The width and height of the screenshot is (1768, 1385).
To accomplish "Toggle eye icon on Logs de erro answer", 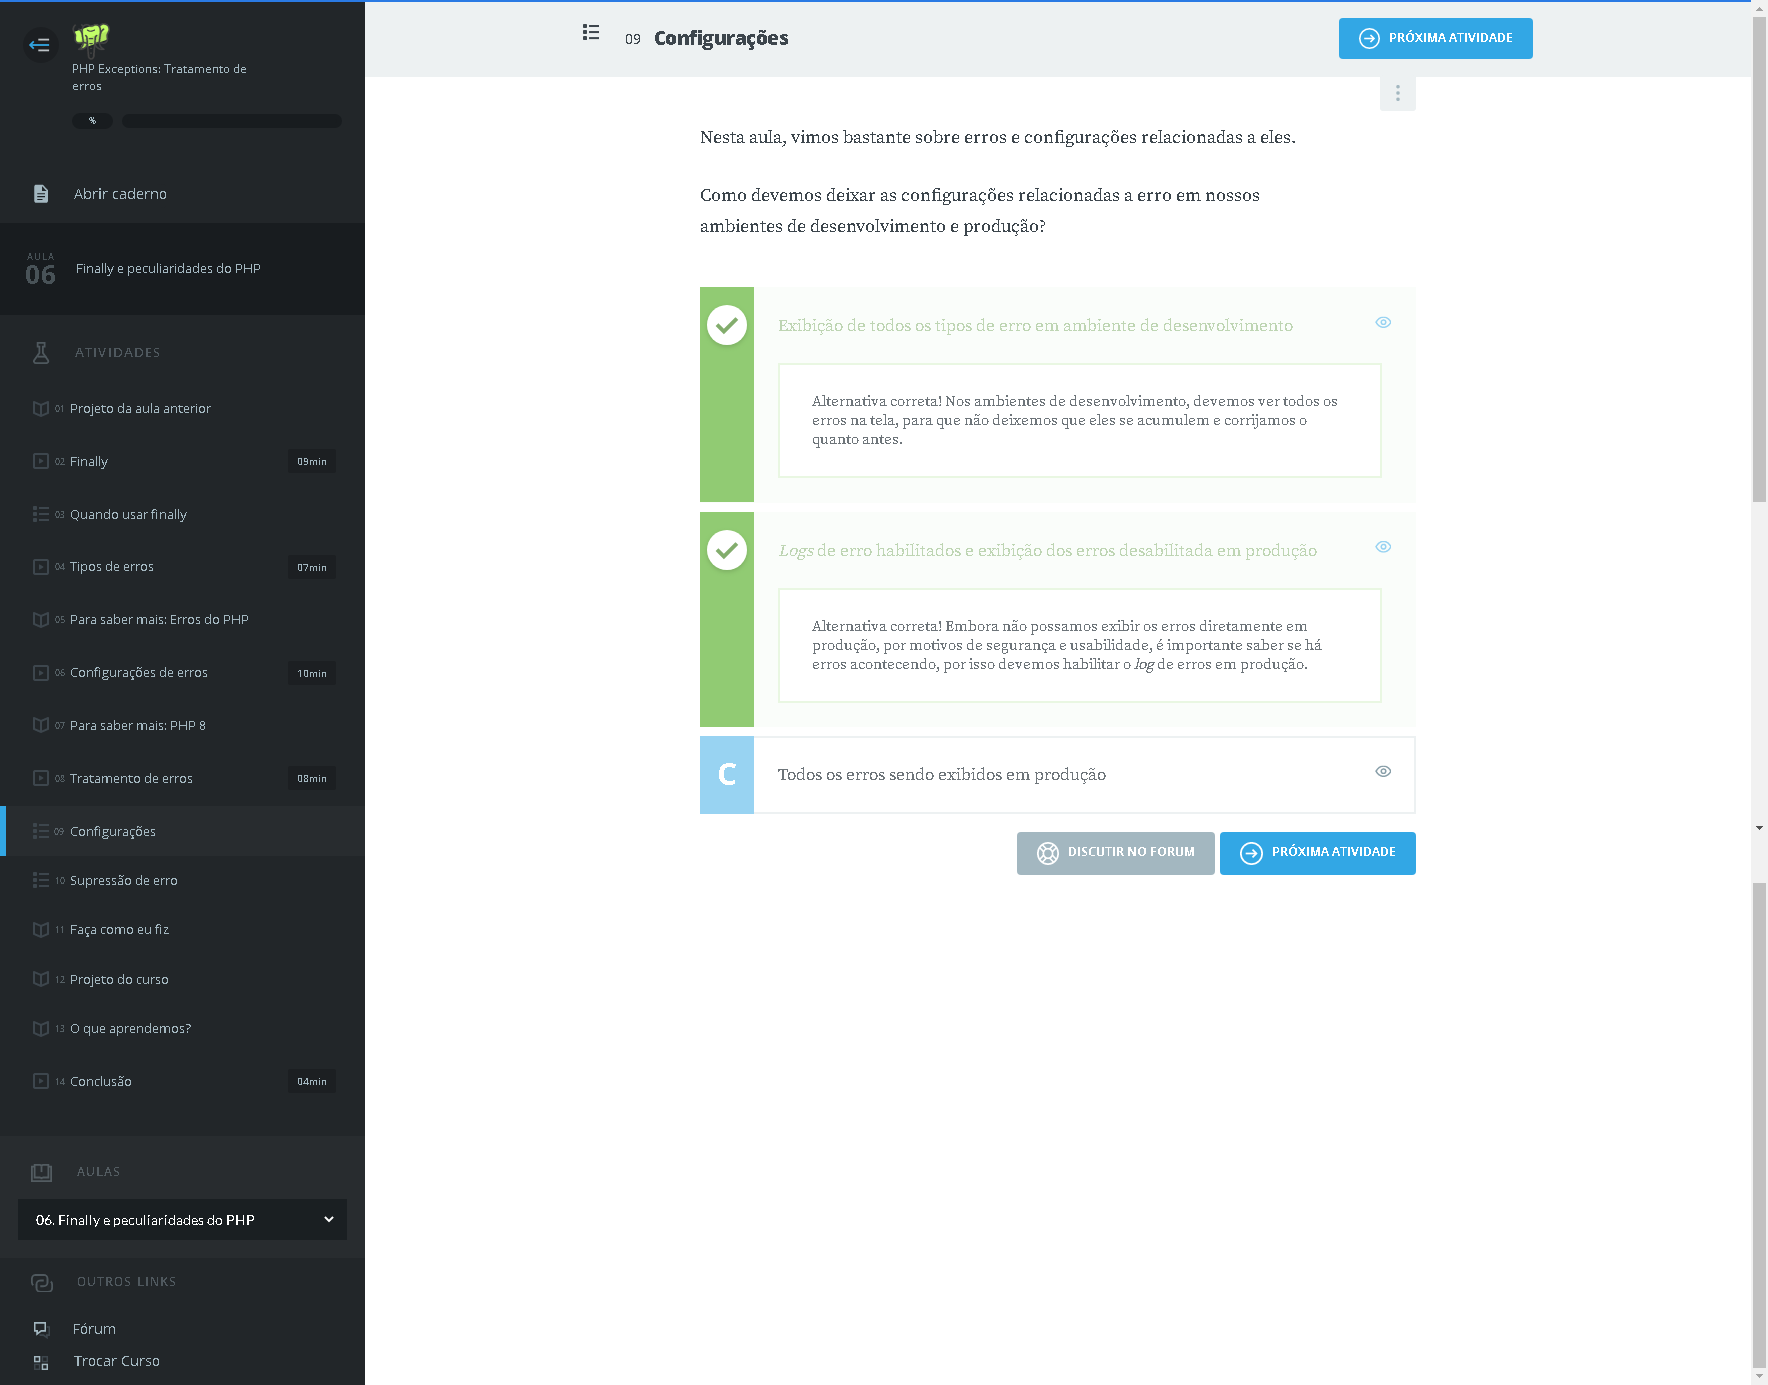I will (1383, 547).
